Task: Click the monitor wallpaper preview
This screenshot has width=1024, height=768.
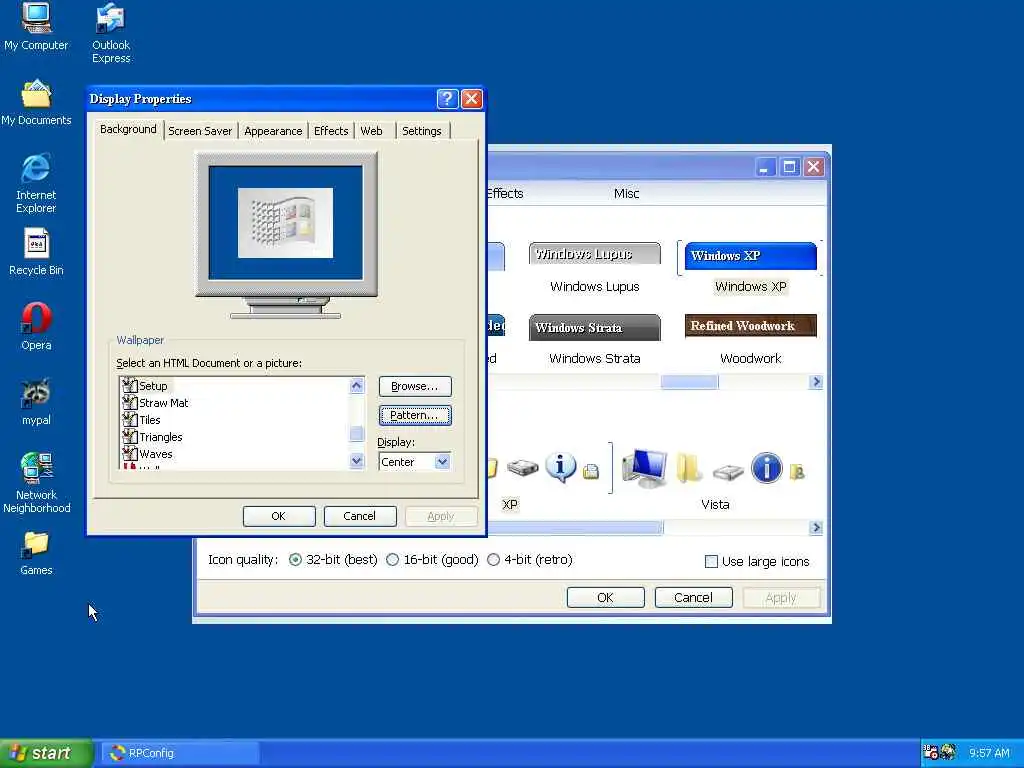Action: [x=285, y=223]
